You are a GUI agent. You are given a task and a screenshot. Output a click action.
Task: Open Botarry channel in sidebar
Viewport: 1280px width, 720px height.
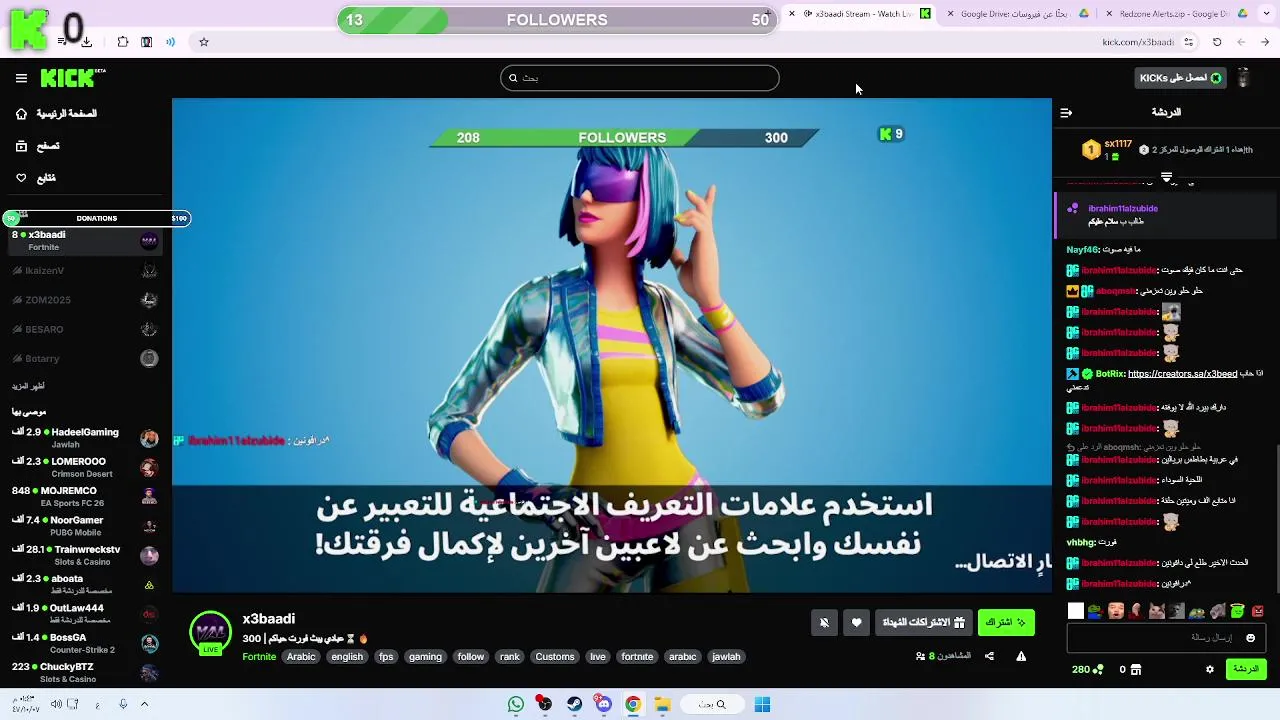pos(85,358)
